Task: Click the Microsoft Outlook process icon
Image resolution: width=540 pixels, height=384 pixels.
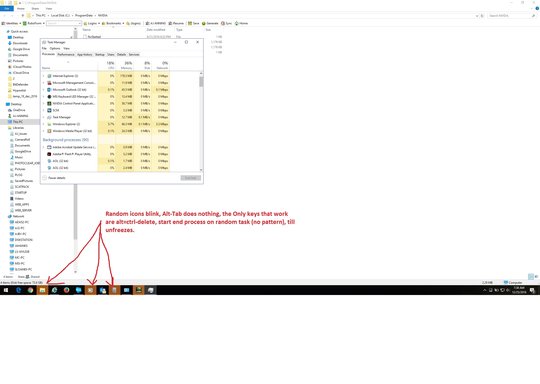Action: point(49,90)
